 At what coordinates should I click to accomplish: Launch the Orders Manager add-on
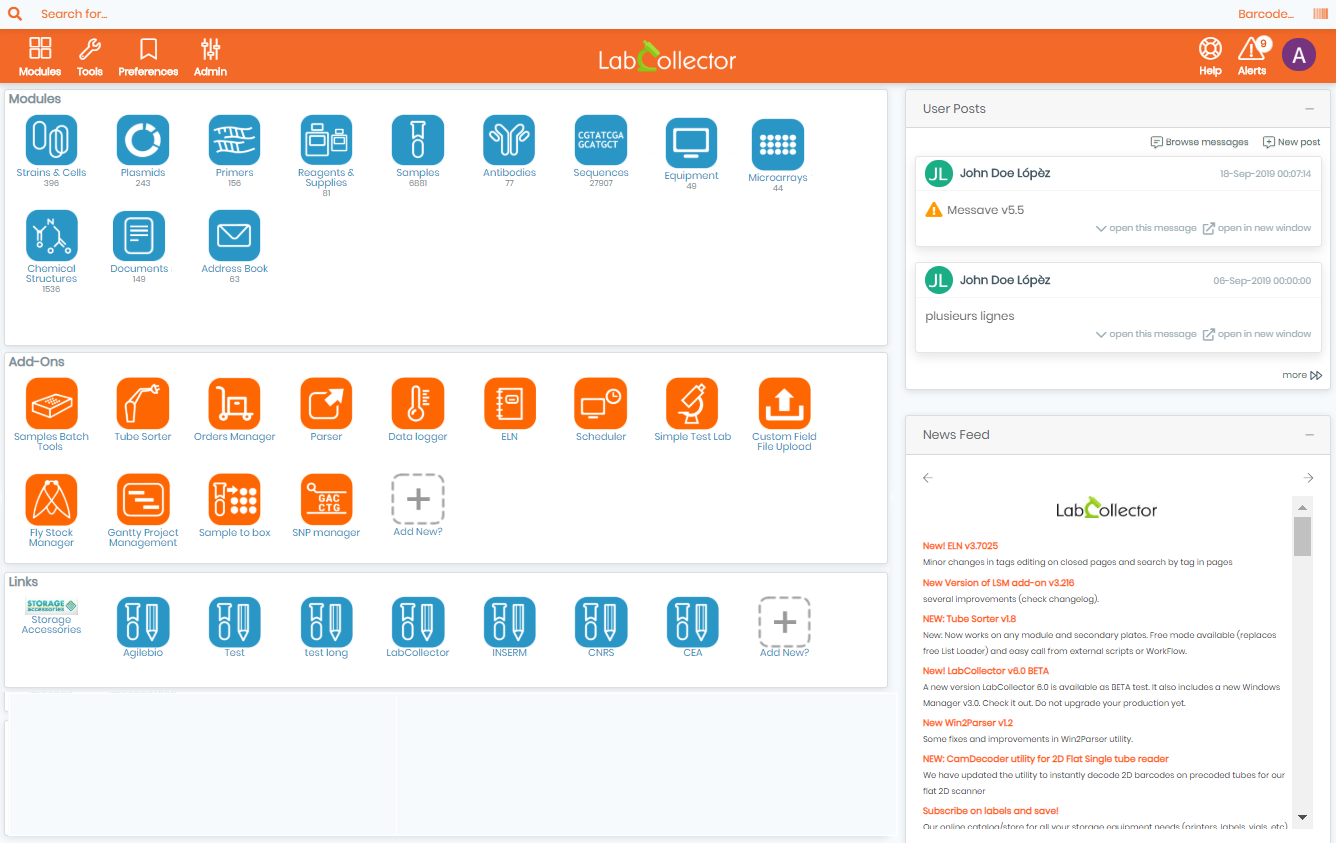234,404
